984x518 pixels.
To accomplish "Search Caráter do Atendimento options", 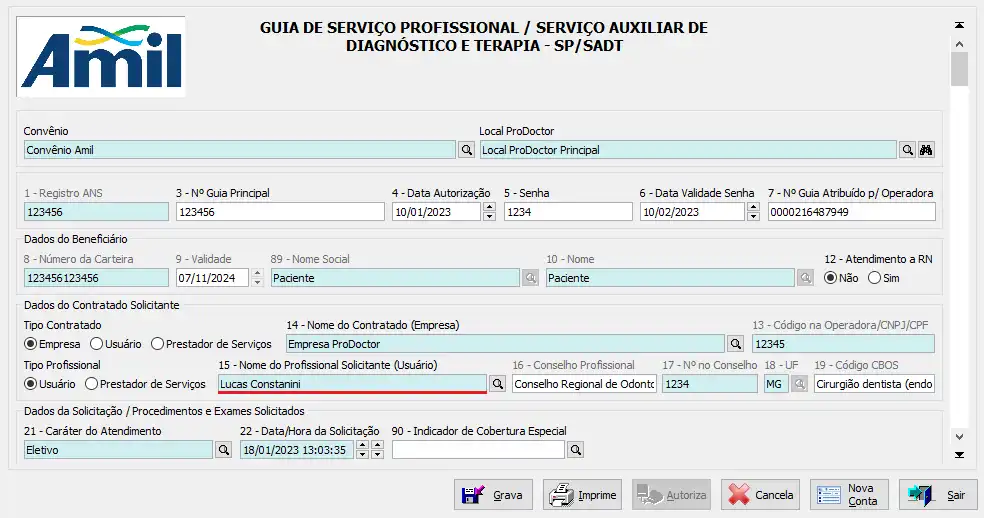I will pyautogui.click(x=223, y=450).
